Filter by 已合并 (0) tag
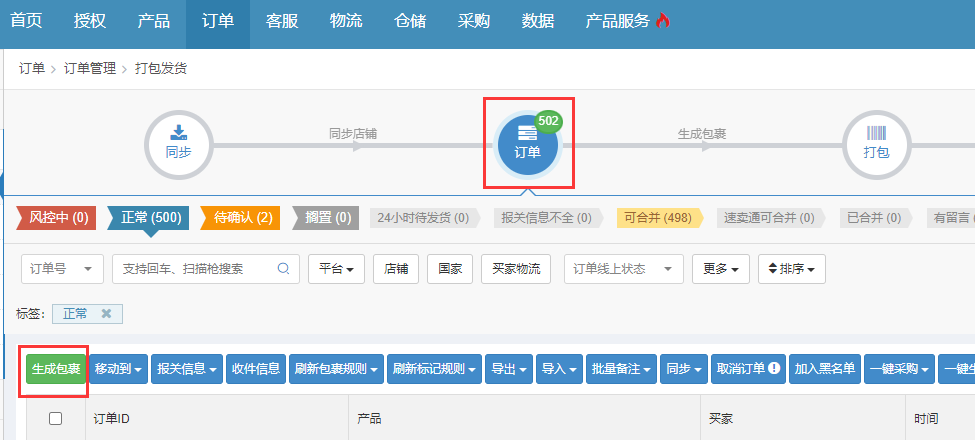Viewport: 975px width, 440px height. 876,218
